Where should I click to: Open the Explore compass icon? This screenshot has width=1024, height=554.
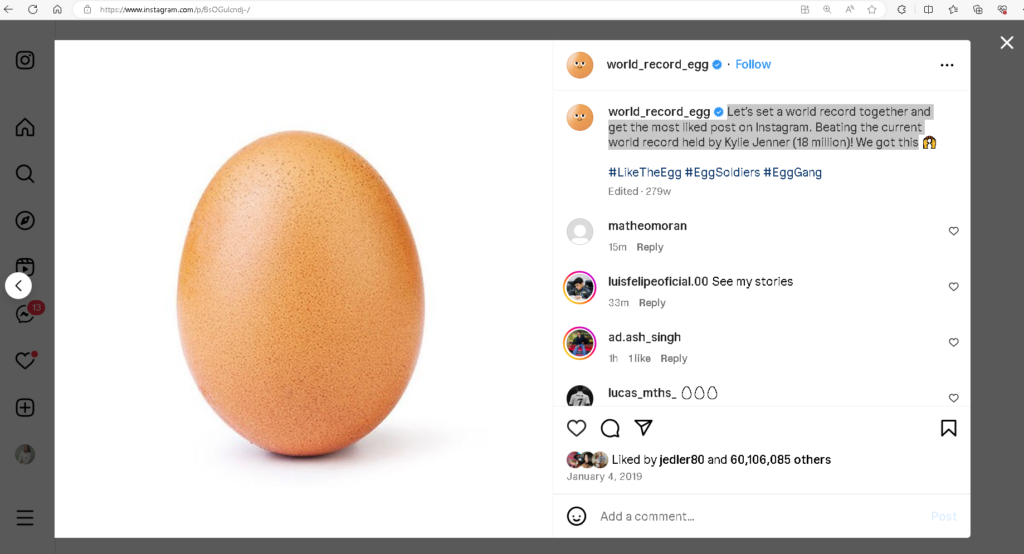click(25, 220)
